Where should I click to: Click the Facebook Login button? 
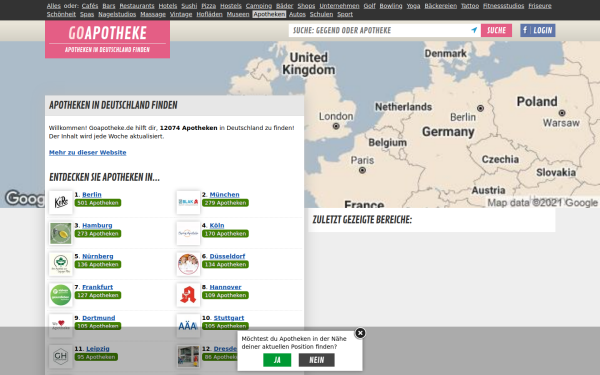pos(538,30)
